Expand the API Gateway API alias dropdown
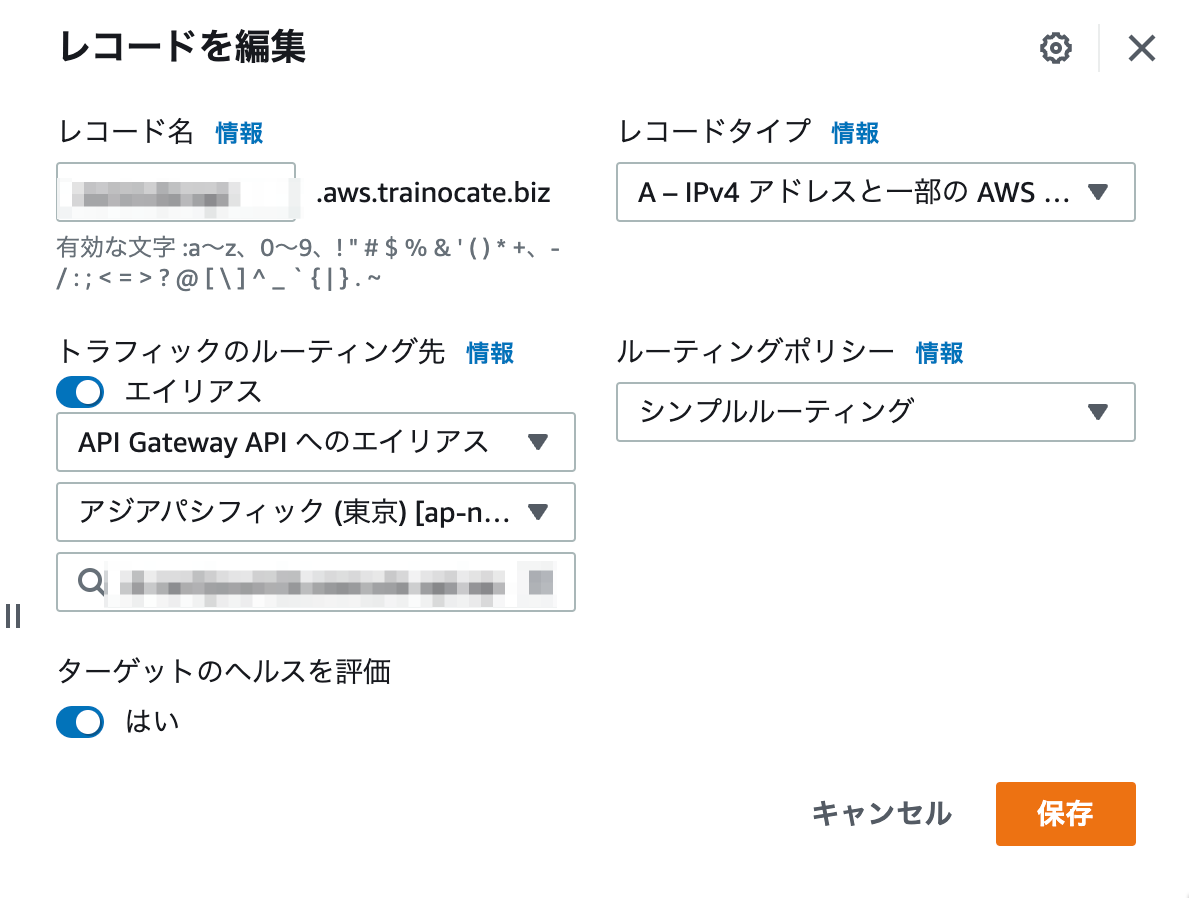This screenshot has height=898, width=1190. coord(316,442)
